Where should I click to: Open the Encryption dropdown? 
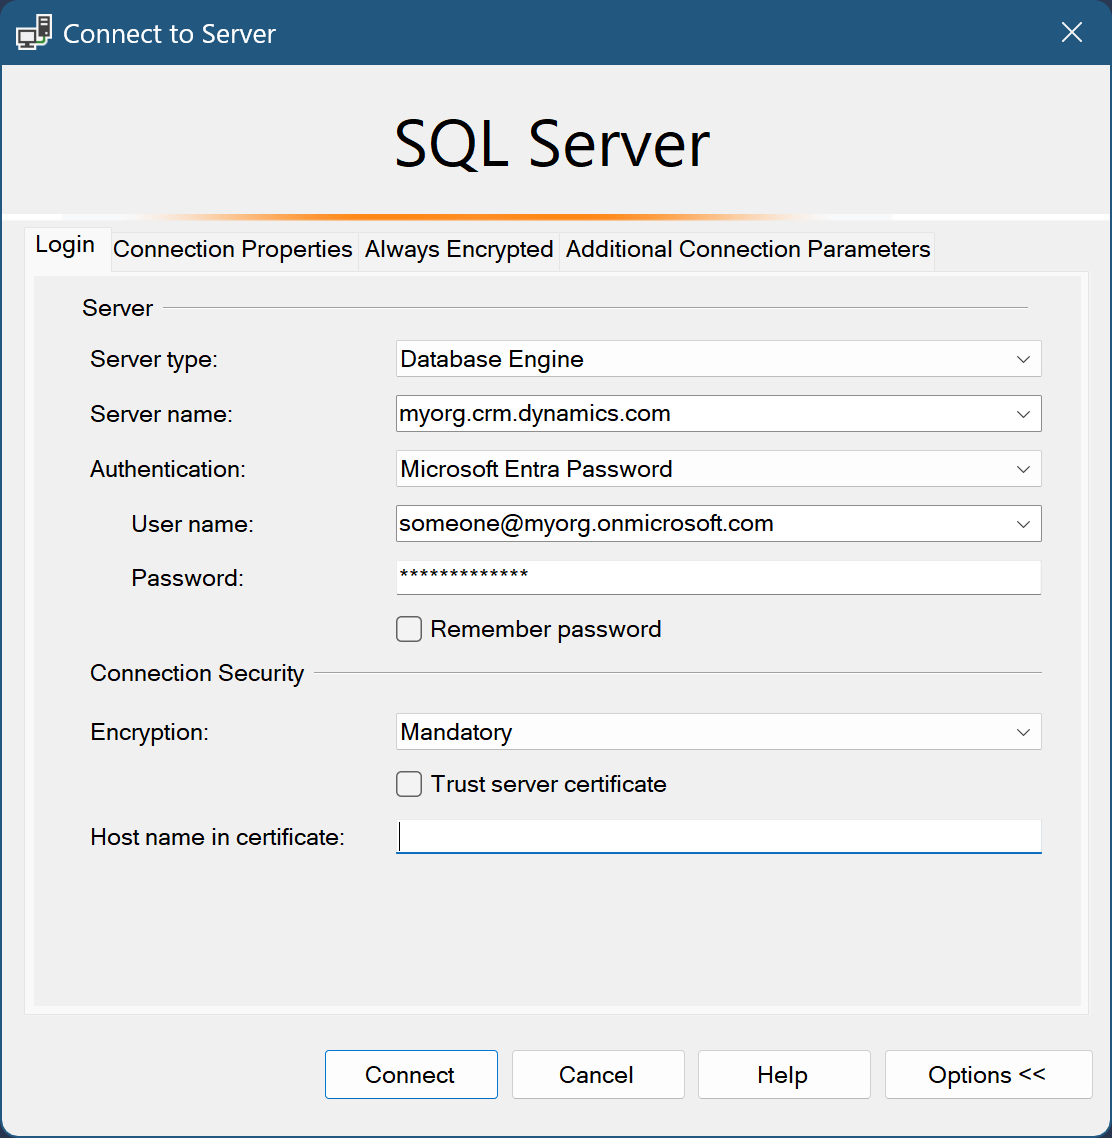(1023, 732)
